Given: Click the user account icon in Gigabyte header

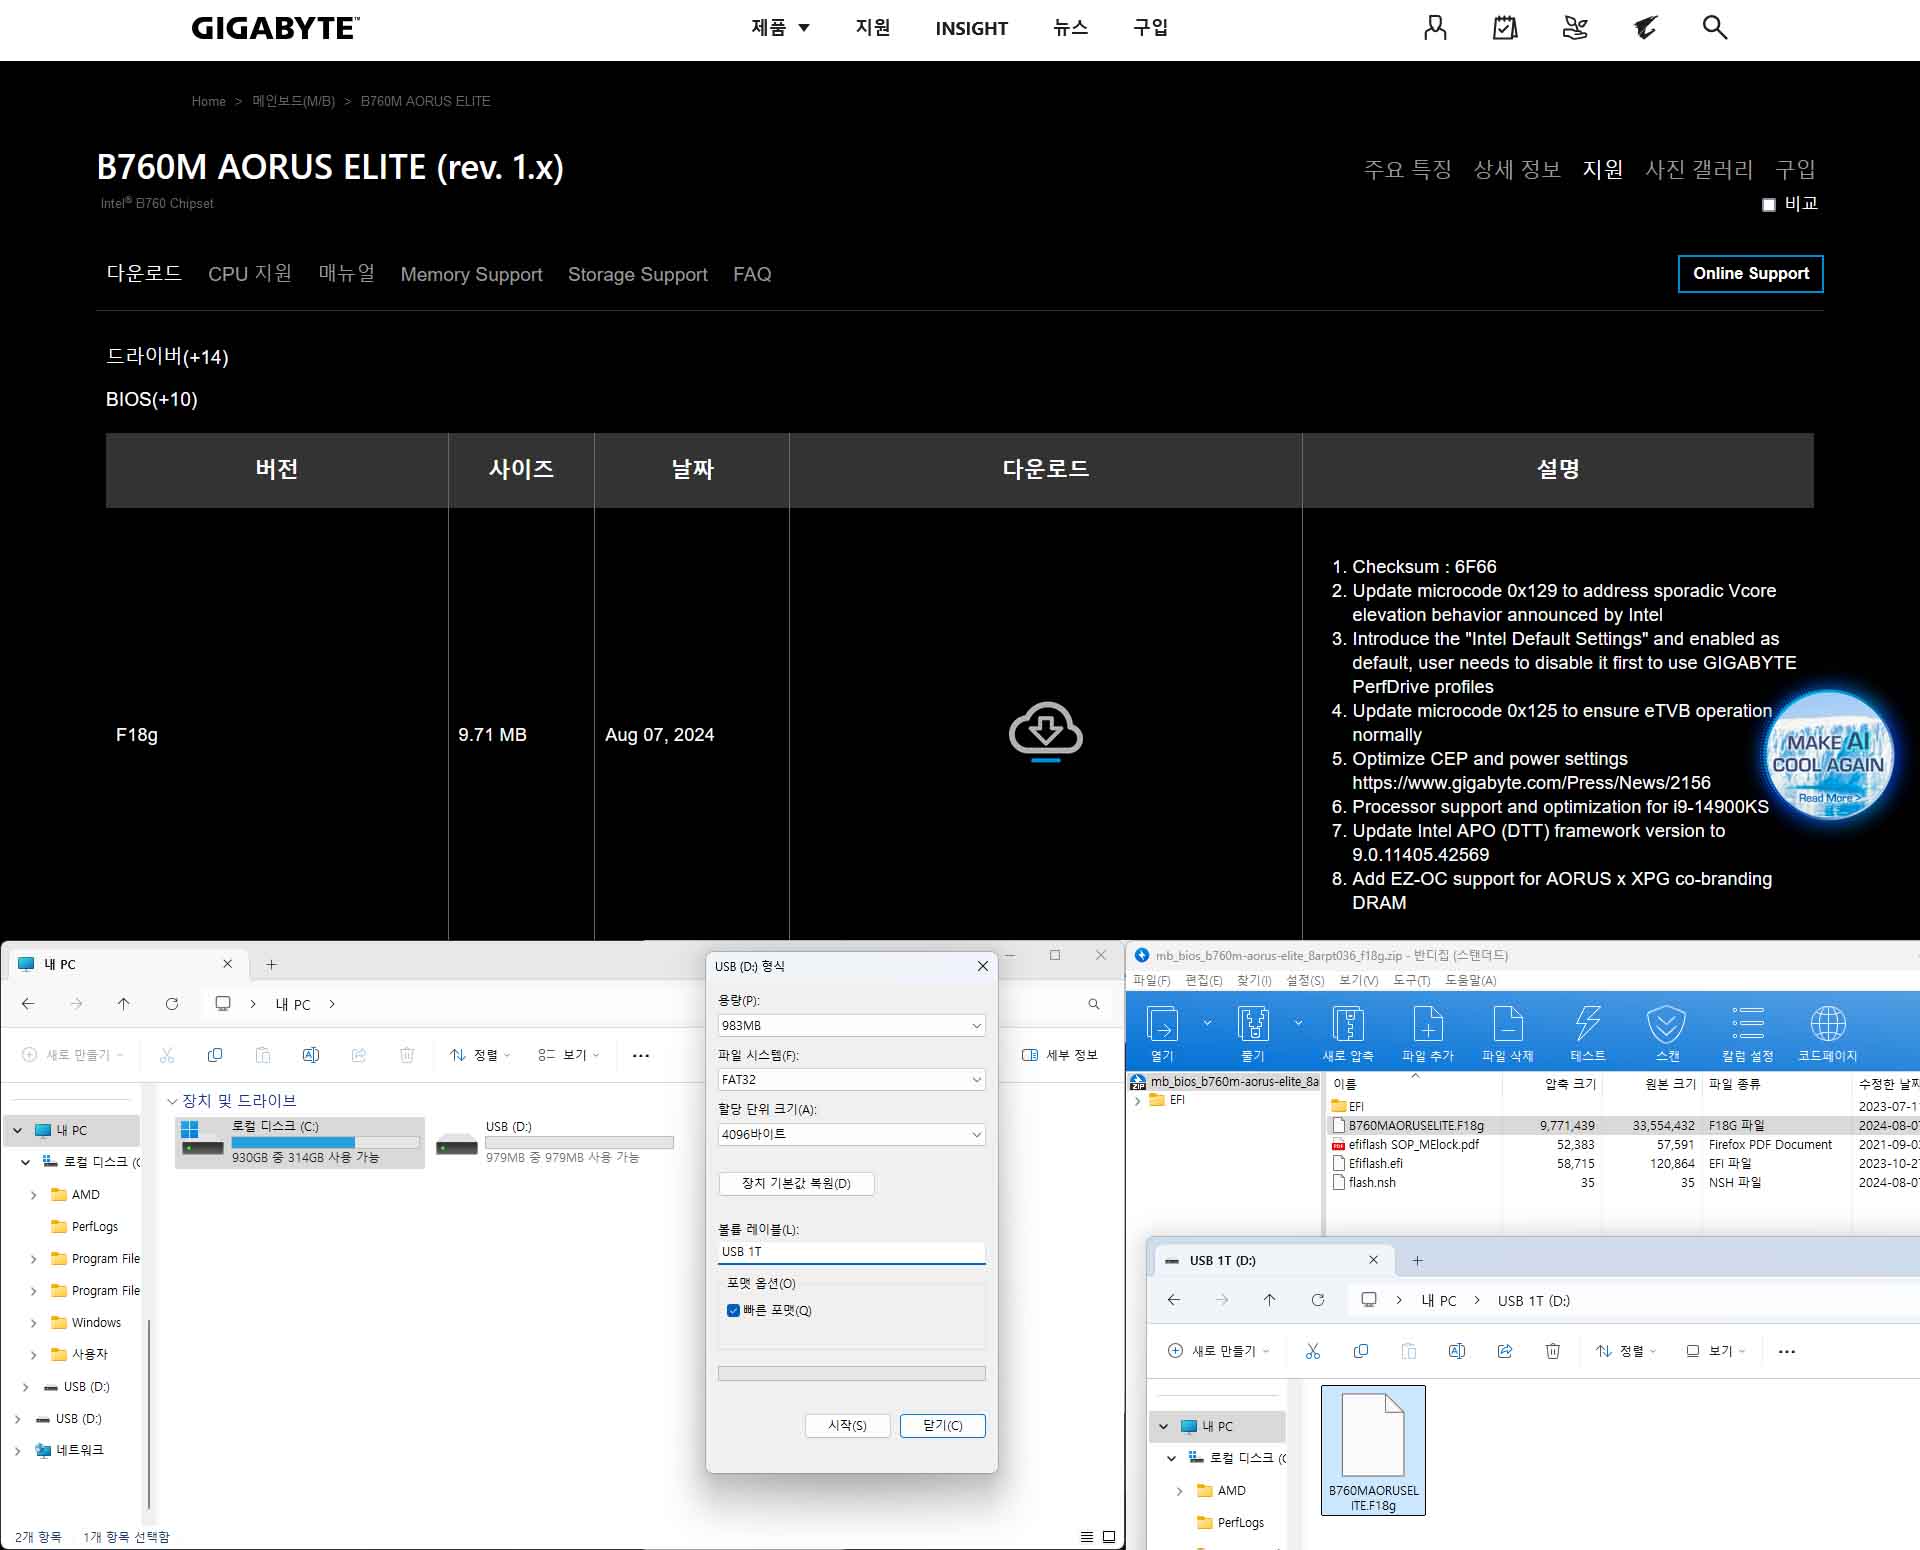Looking at the screenshot, I should click(x=1435, y=28).
